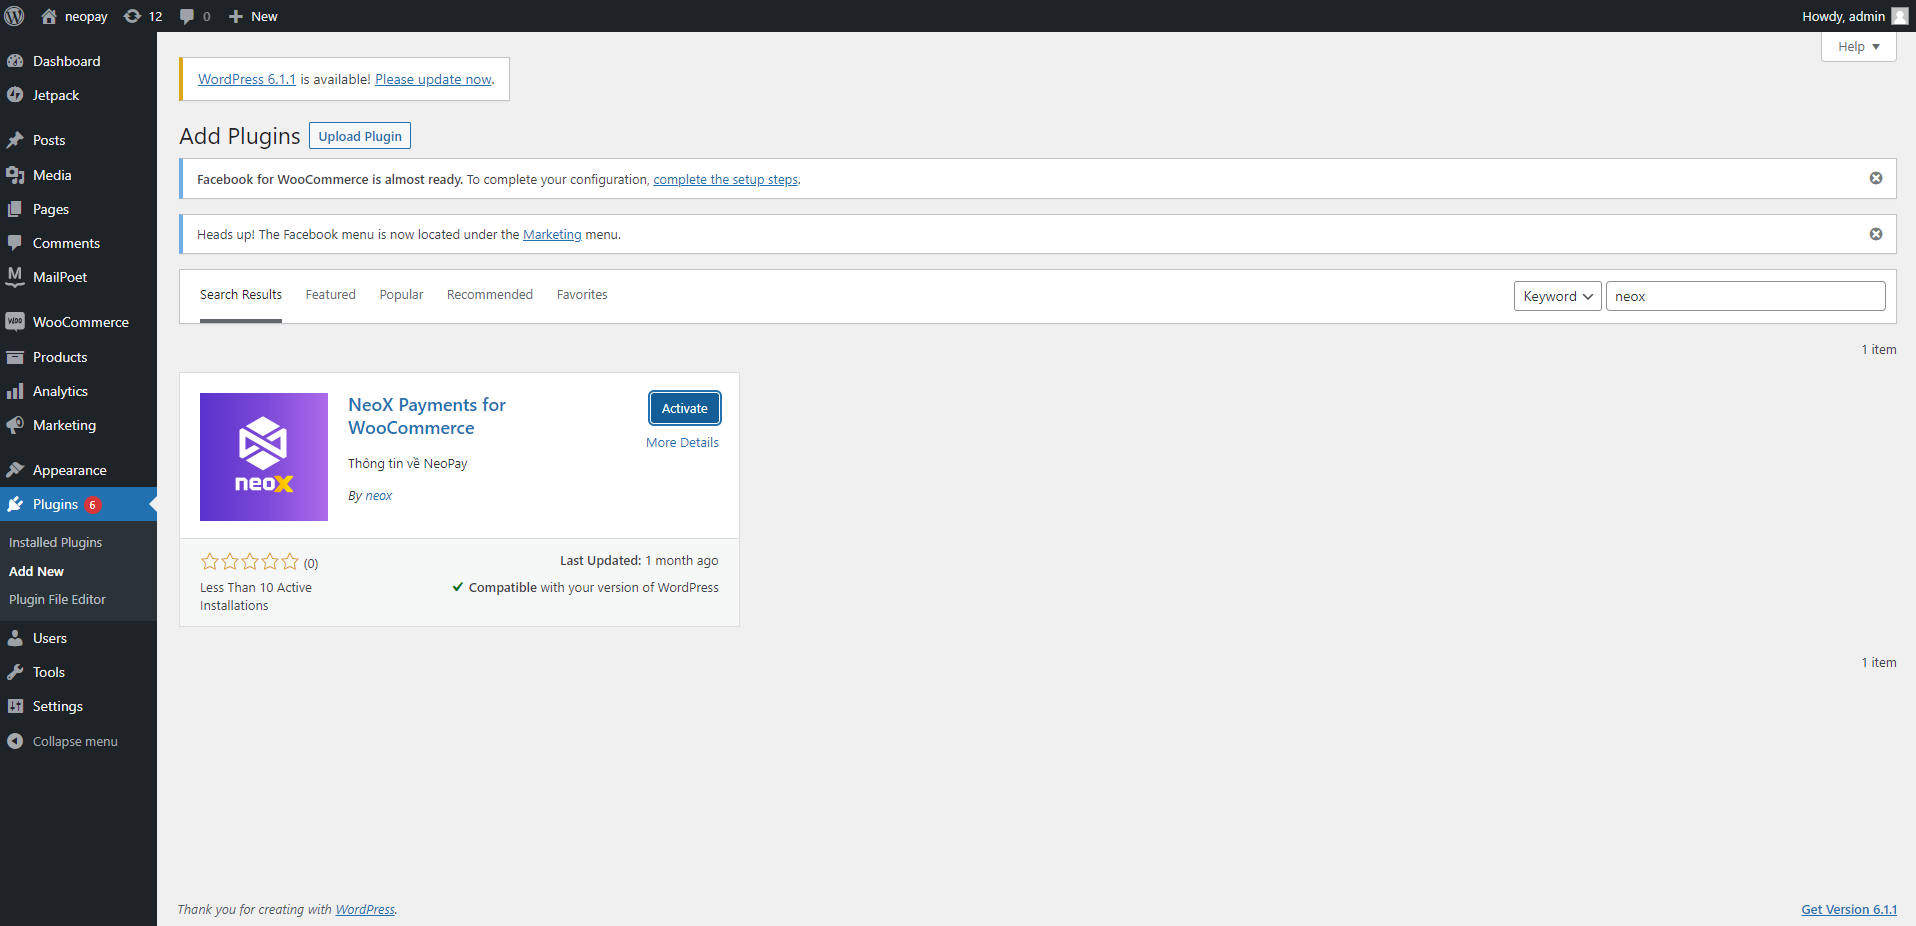
Task: Visit the neox author link
Action: 379,496
